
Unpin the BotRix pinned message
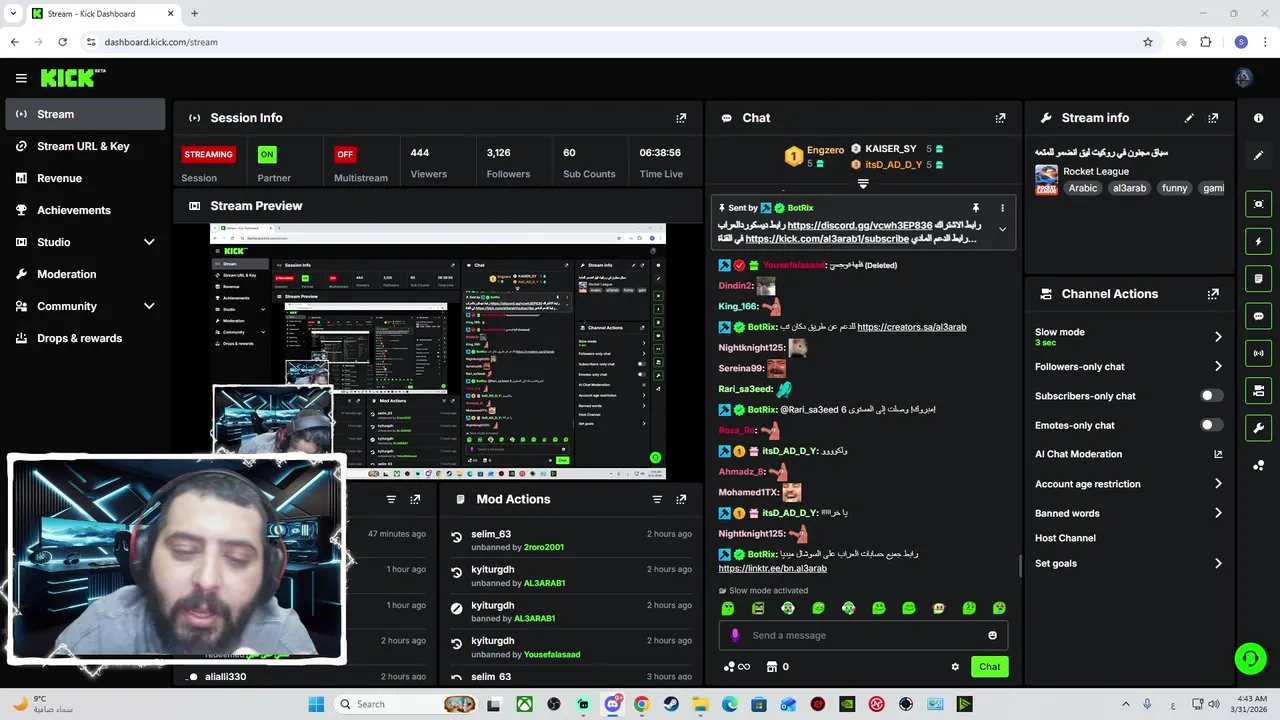click(x=976, y=208)
